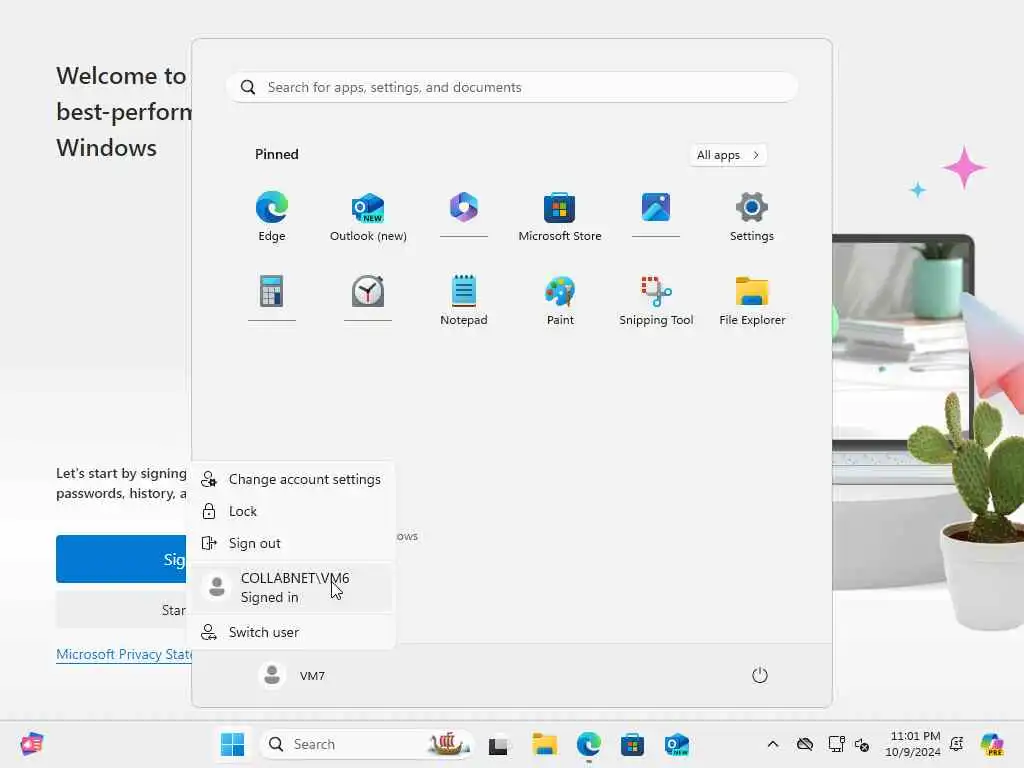Expand All apps list
This screenshot has width=1024, height=768.
[x=728, y=155]
